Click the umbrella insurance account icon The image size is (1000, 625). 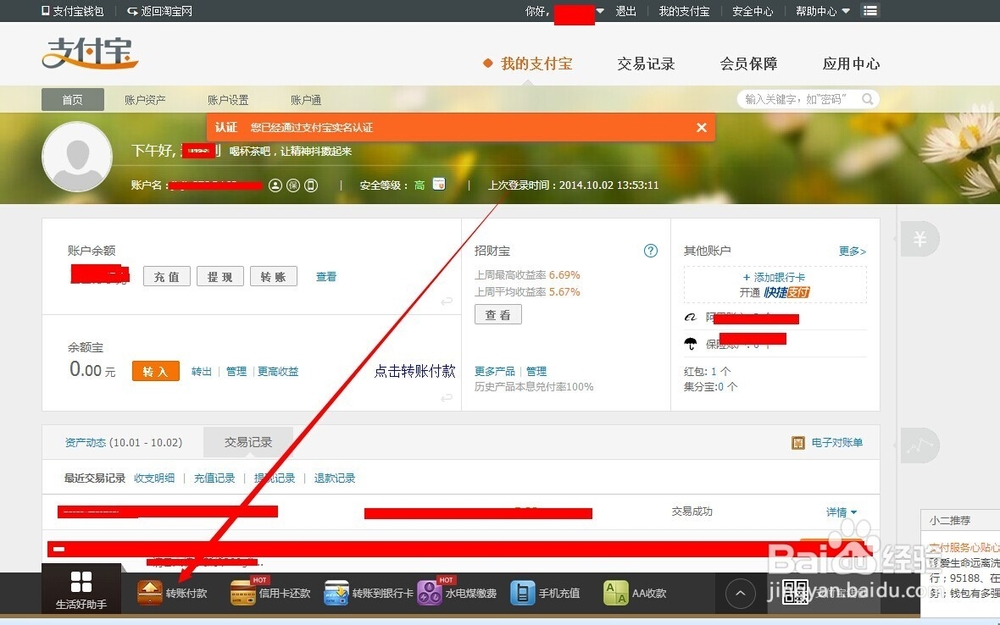[x=691, y=344]
